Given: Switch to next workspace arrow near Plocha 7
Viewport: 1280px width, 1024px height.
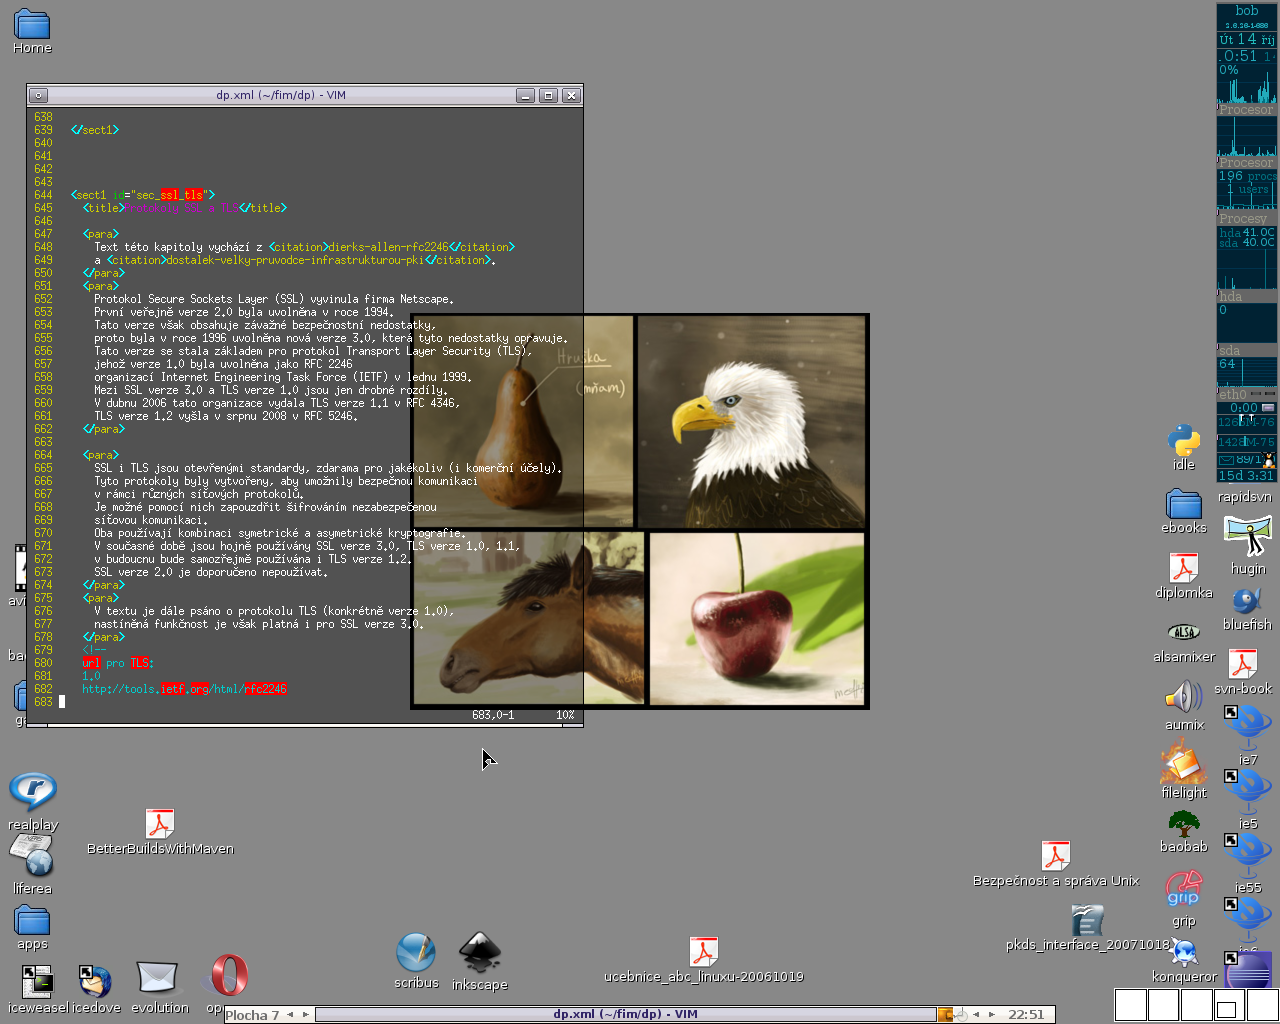Looking at the screenshot, I should [x=306, y=1014].
